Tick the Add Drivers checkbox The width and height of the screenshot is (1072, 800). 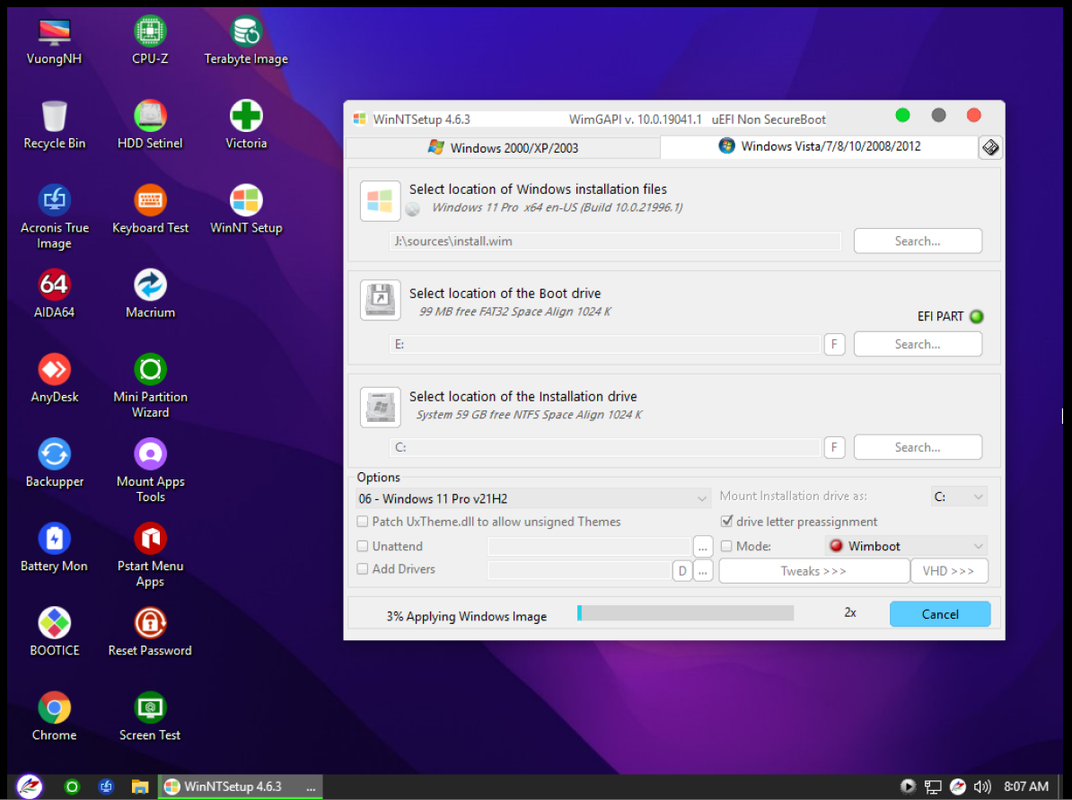click(x=362, y=569)
